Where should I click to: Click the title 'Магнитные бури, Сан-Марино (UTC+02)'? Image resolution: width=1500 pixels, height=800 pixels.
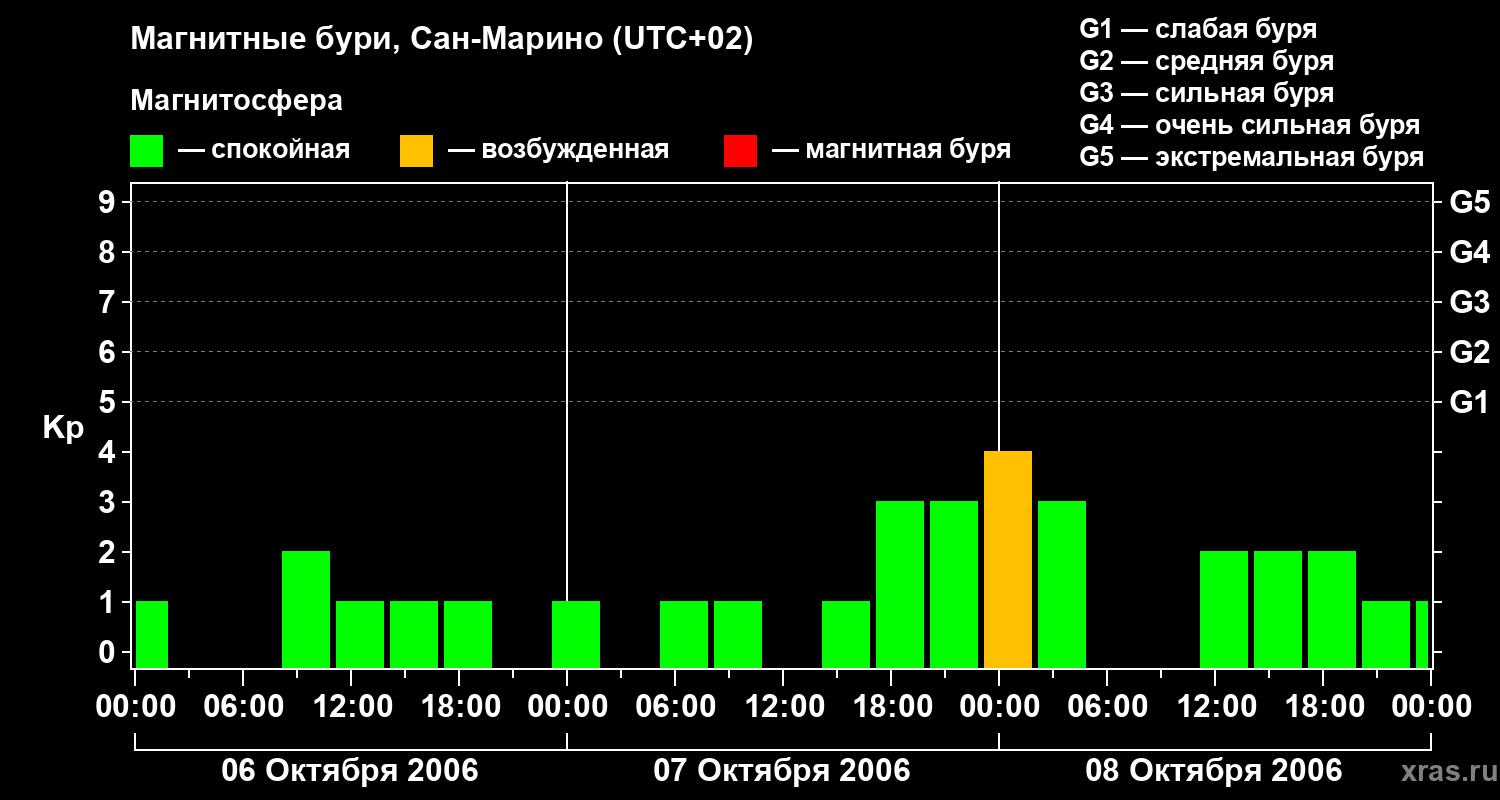(x=441, y=39)
